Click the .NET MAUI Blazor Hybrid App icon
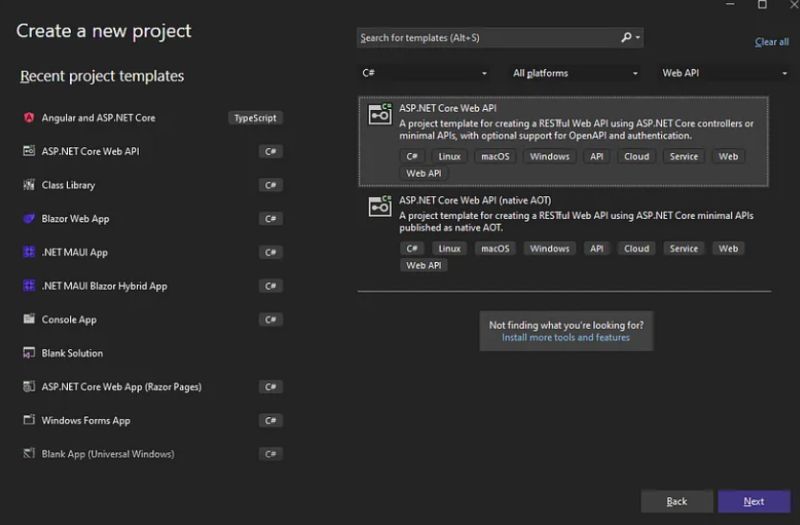Screen dimensions: 800x525 point(29,286)
